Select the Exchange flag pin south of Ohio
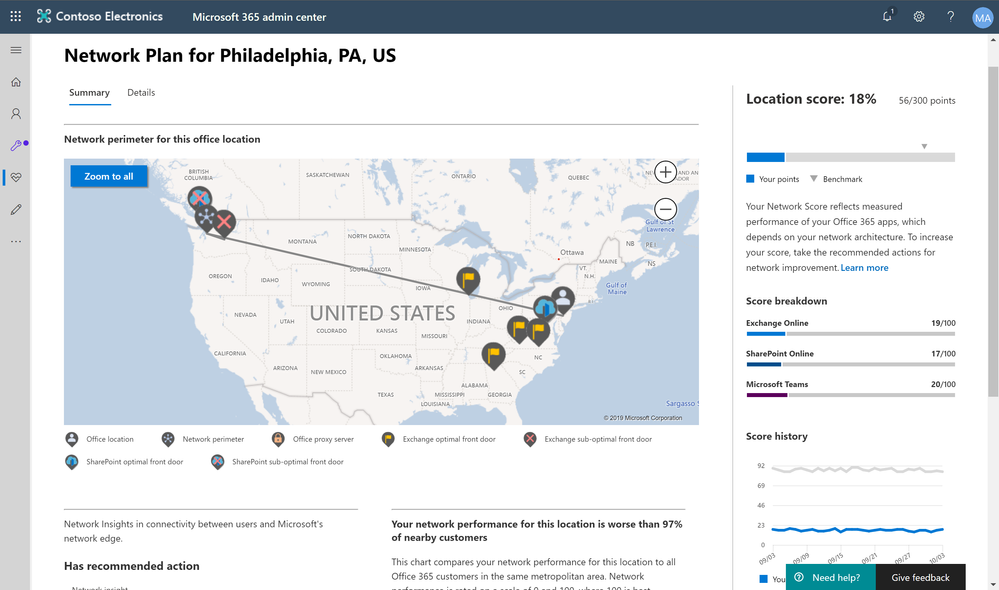Image resolution: width=999 pixels, height=590 pixels. 519,329
